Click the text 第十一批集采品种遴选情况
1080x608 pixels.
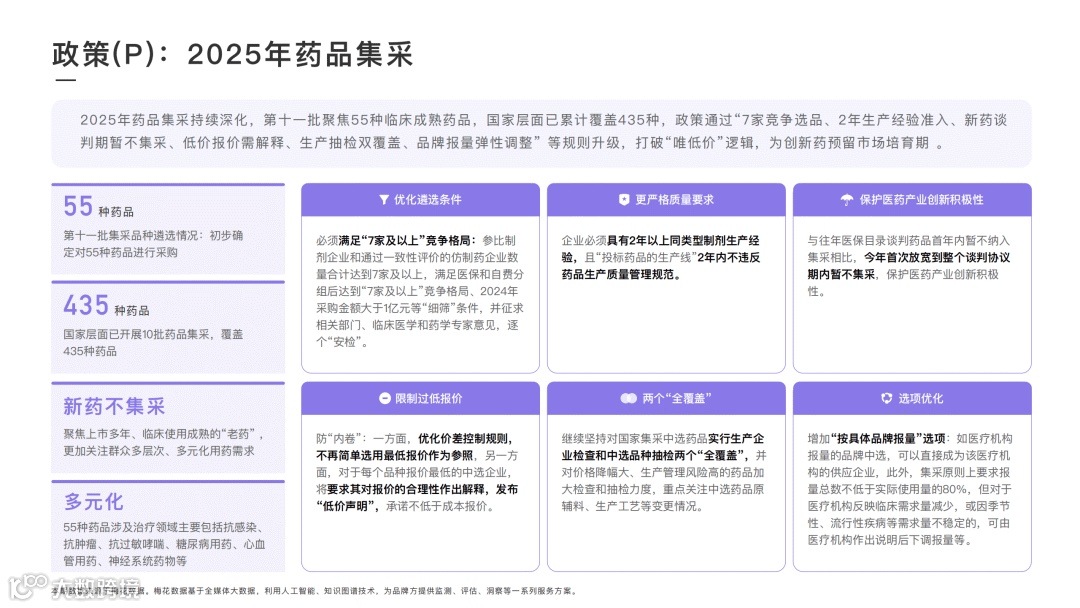[130, 235]
